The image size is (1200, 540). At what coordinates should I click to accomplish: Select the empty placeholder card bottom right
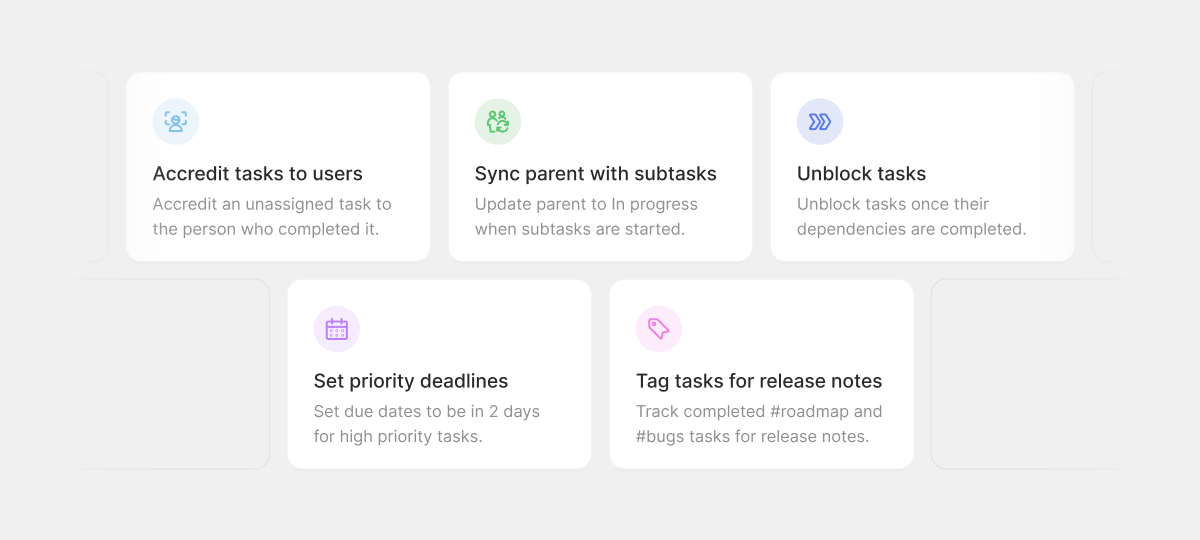pyautogui.click(x=1031, y=374)
